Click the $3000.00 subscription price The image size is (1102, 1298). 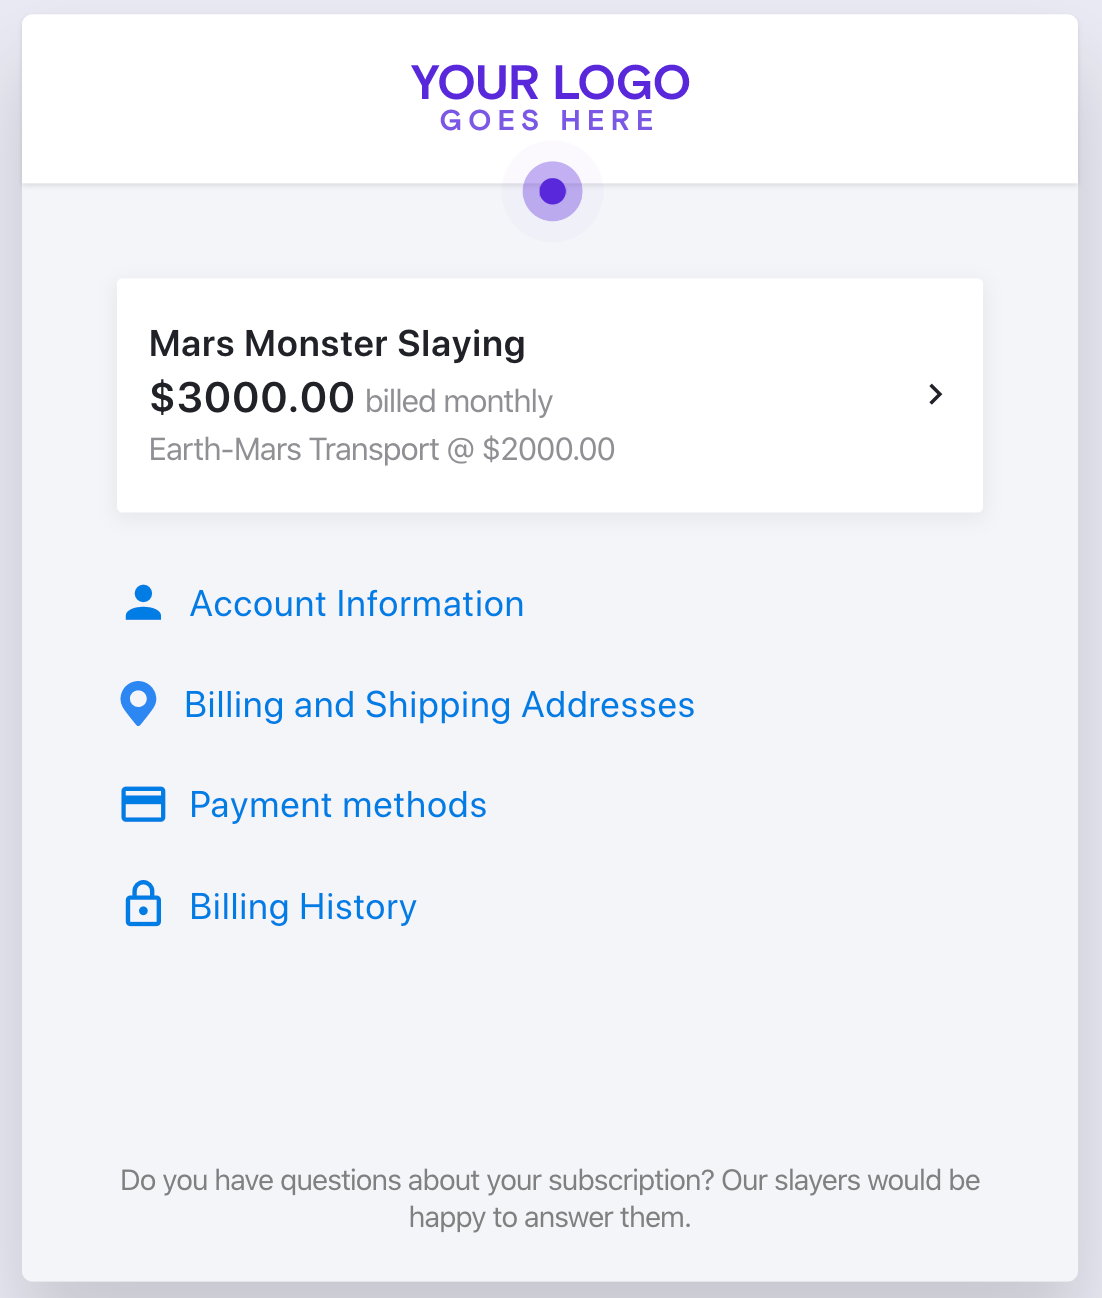click(x=252, y=398)
